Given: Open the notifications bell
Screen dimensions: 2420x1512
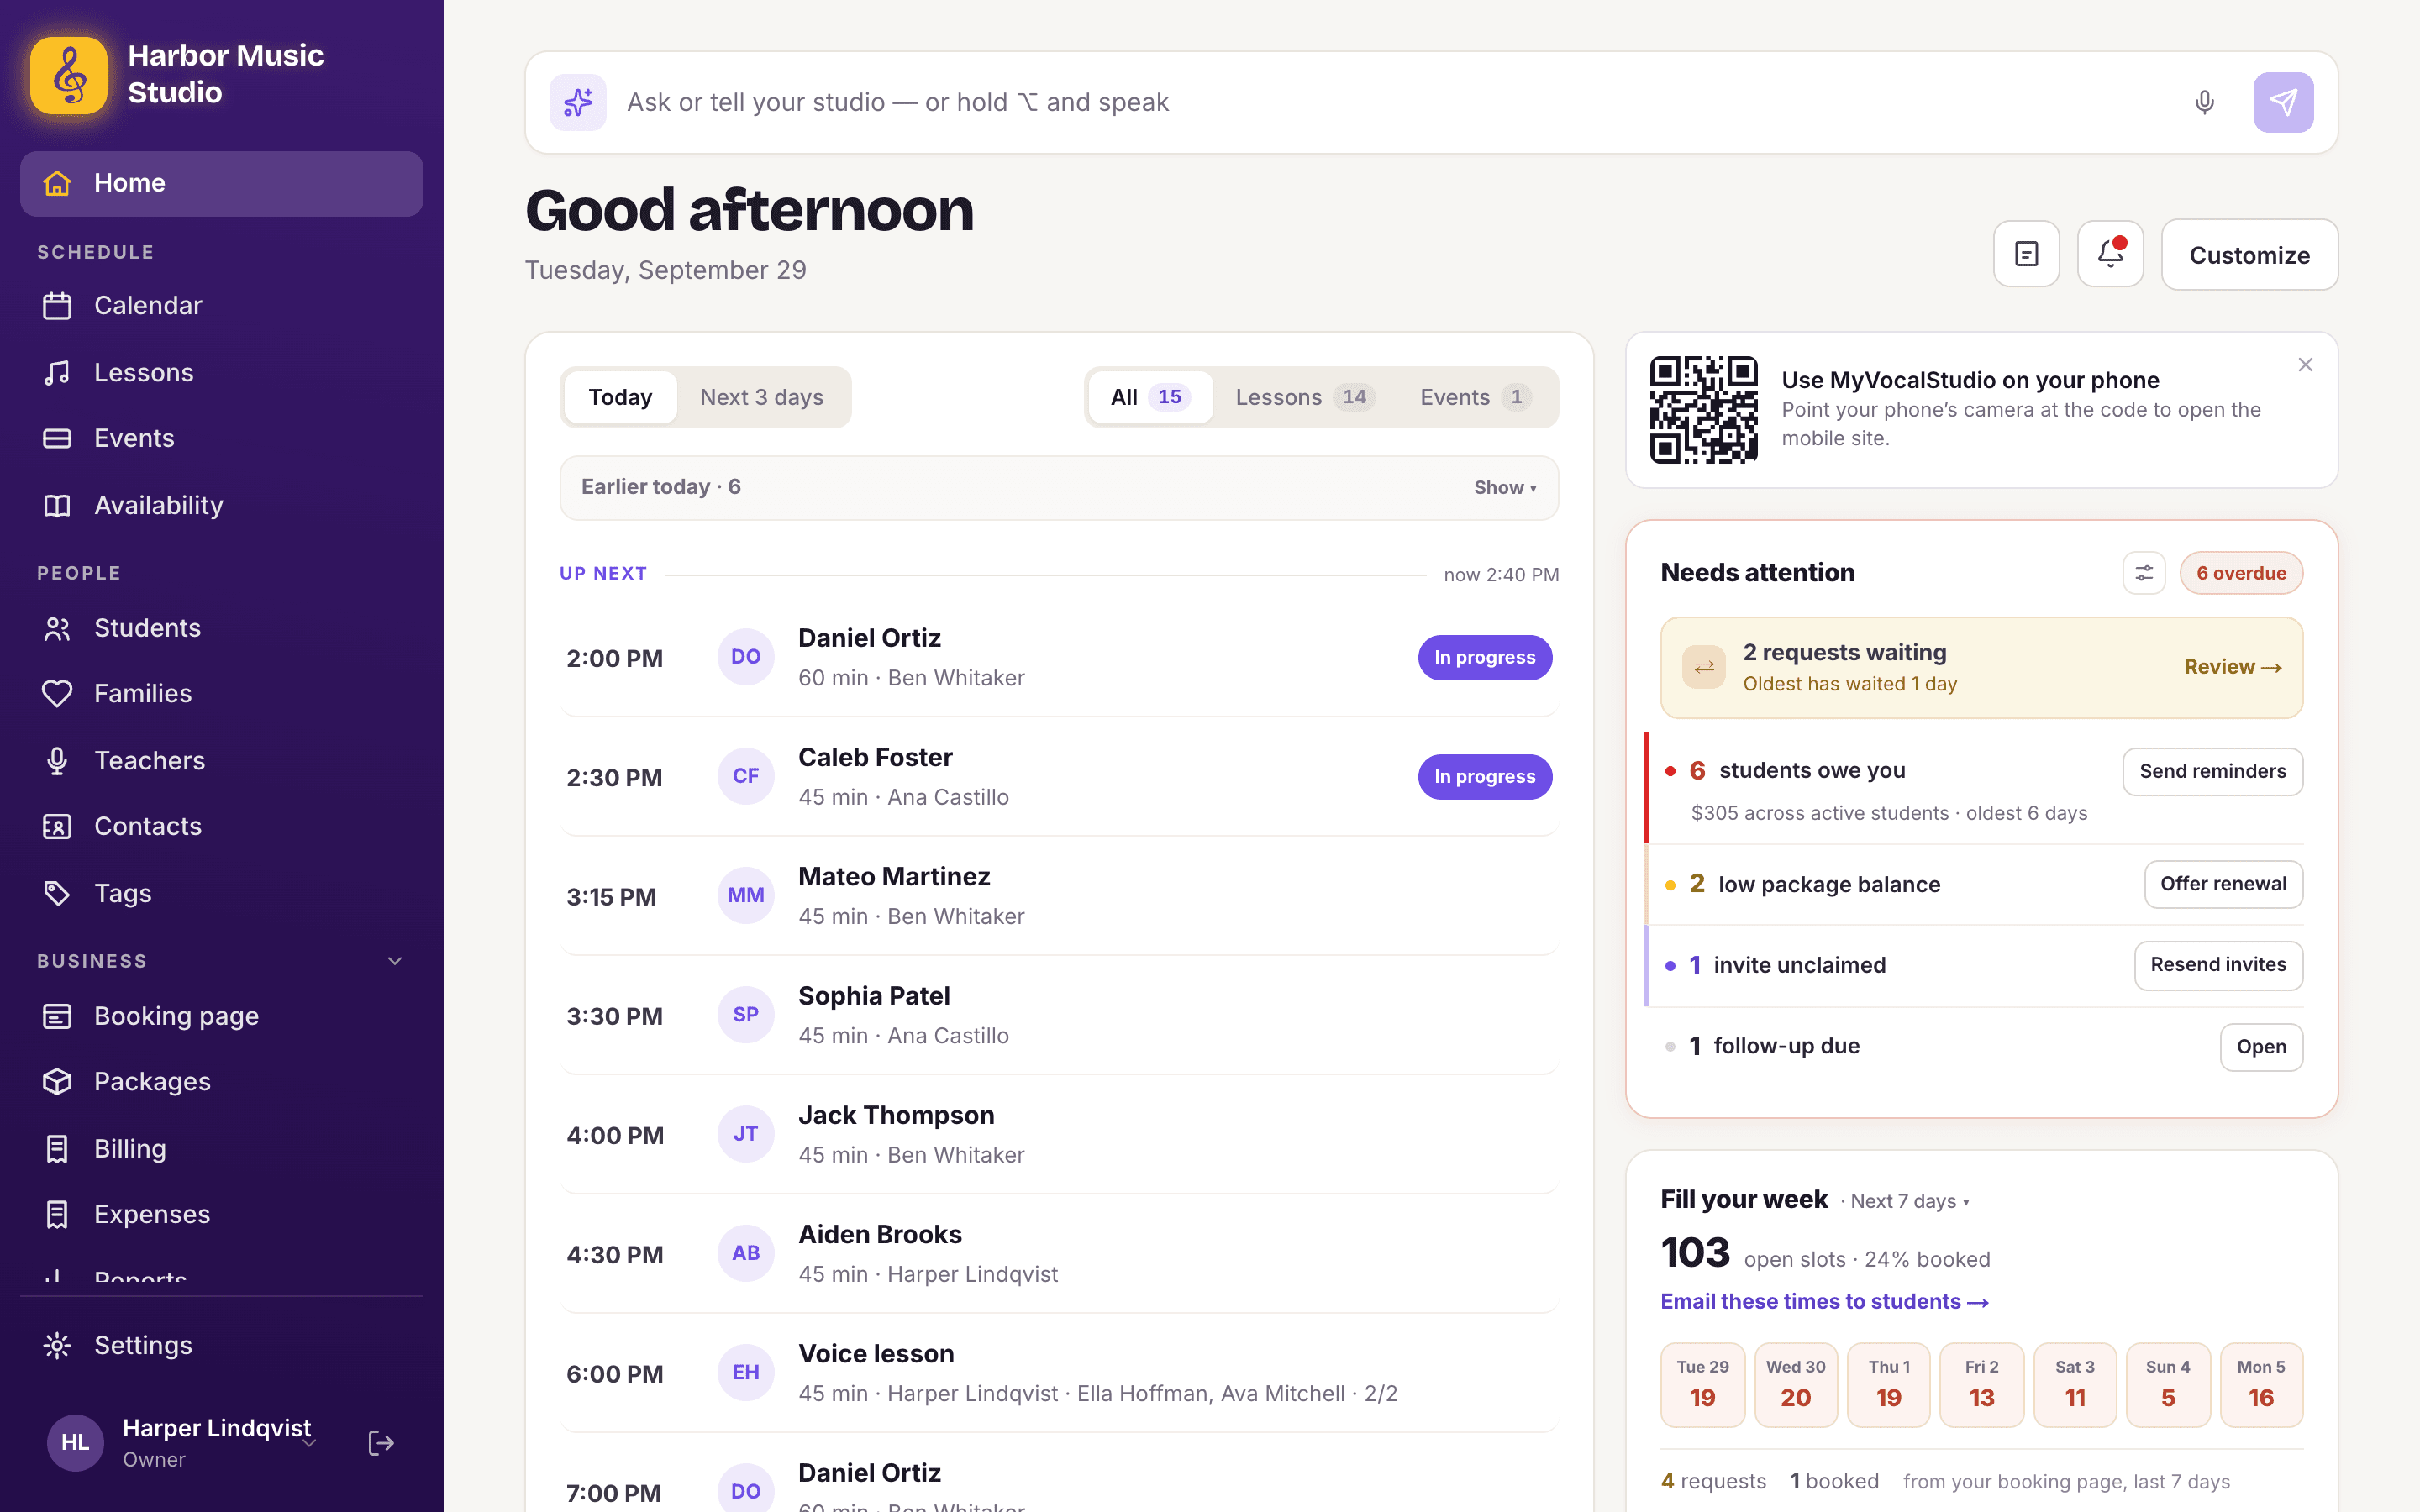Looking at the screenshot, I should [2110, 254].
